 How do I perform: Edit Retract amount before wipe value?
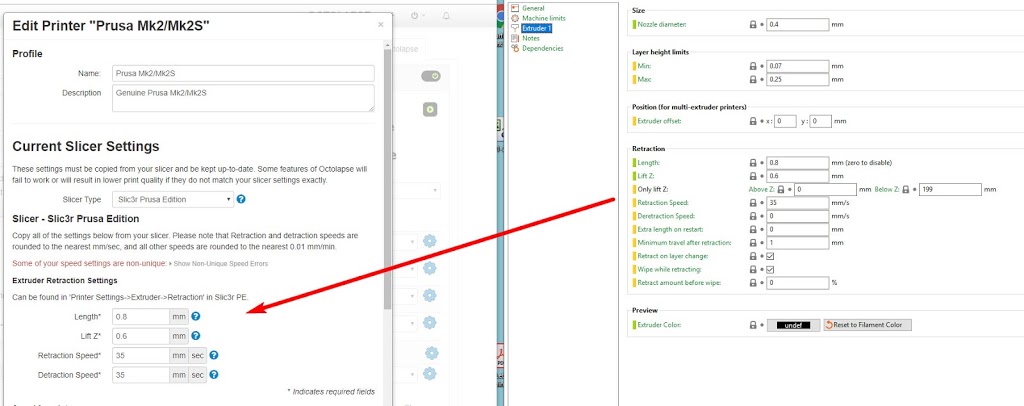[797, 283]
